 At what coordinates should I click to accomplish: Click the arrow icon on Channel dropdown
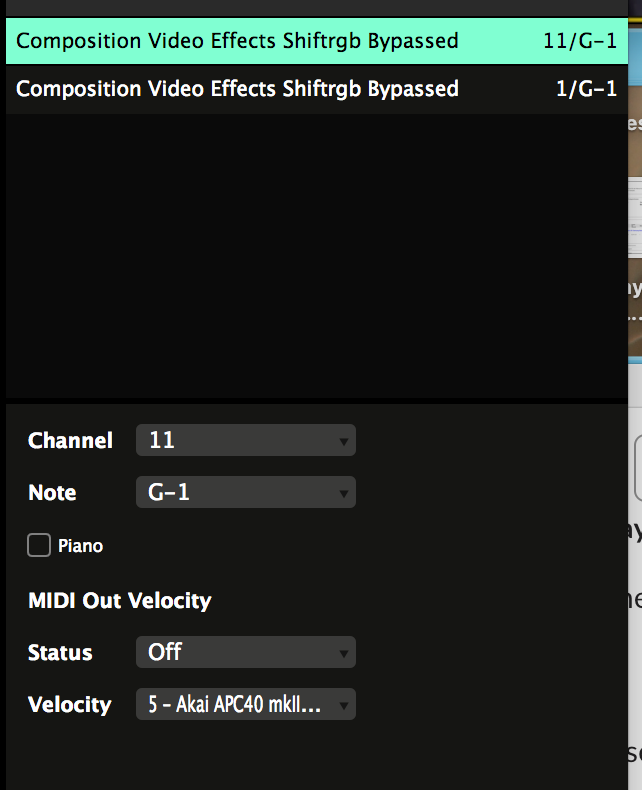tap(343, 441)
